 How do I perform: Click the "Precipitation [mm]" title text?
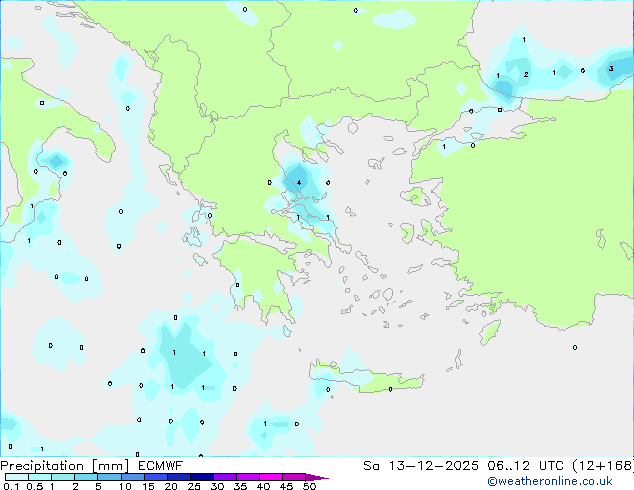pos(65,466)
